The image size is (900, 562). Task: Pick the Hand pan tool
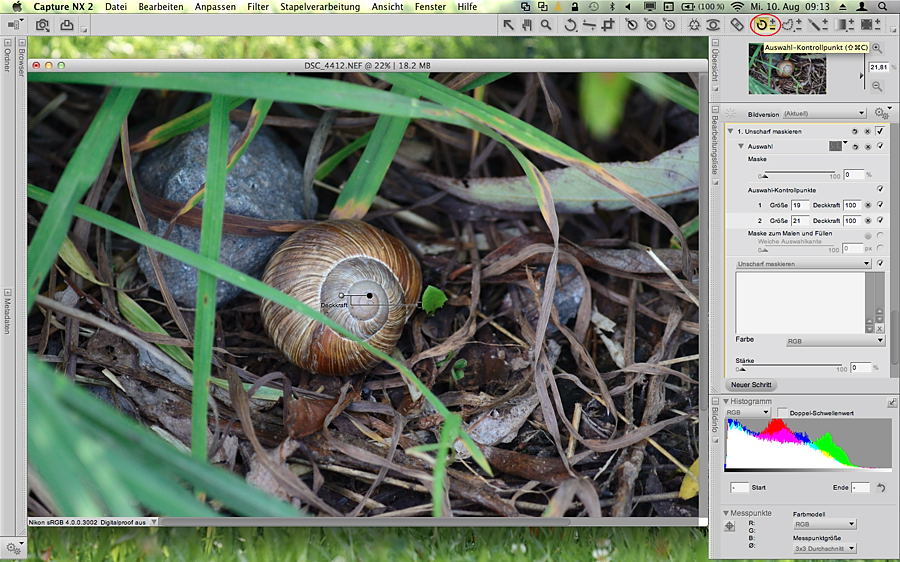(527, 25)
